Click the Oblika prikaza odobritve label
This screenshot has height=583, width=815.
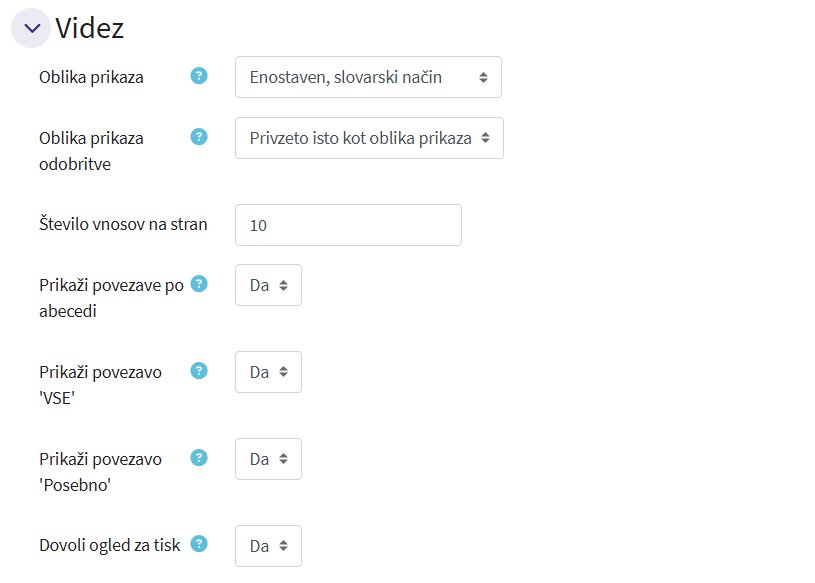(91, 151)
